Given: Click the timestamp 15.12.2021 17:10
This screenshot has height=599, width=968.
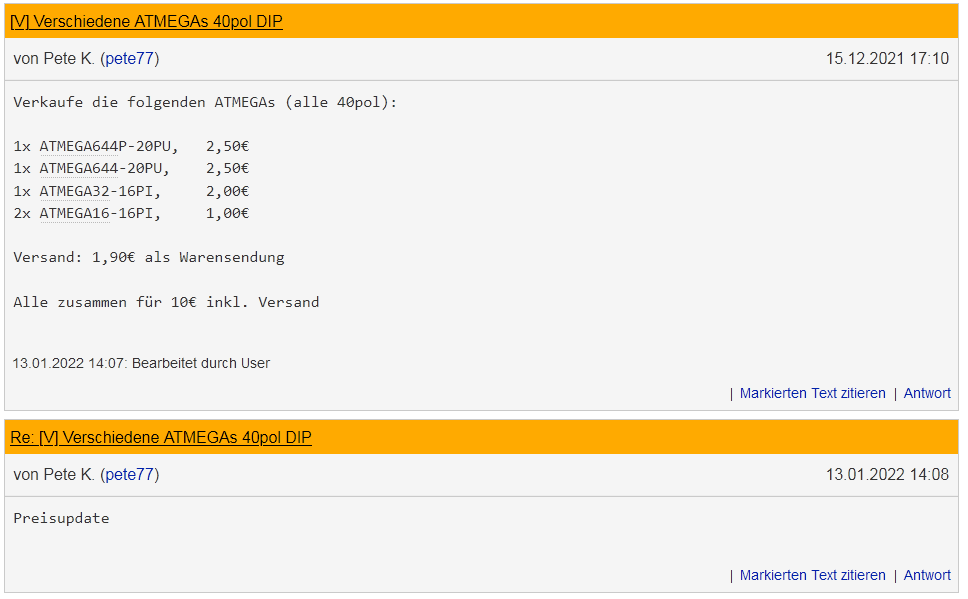Looking at the screenshot, I should 887,59.
